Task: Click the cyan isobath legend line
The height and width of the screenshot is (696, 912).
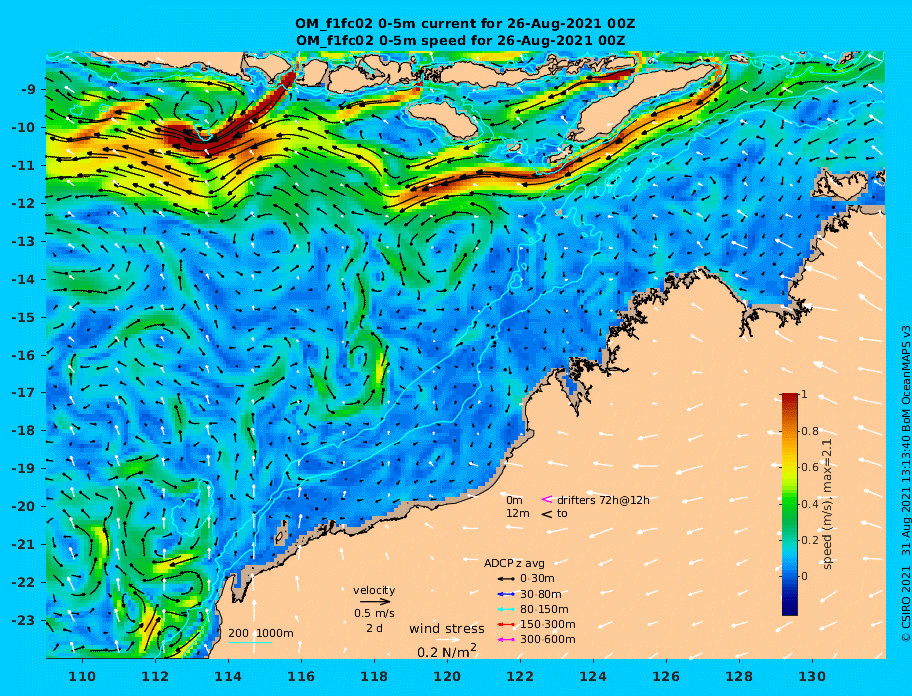Action: [x=250, y=643]
